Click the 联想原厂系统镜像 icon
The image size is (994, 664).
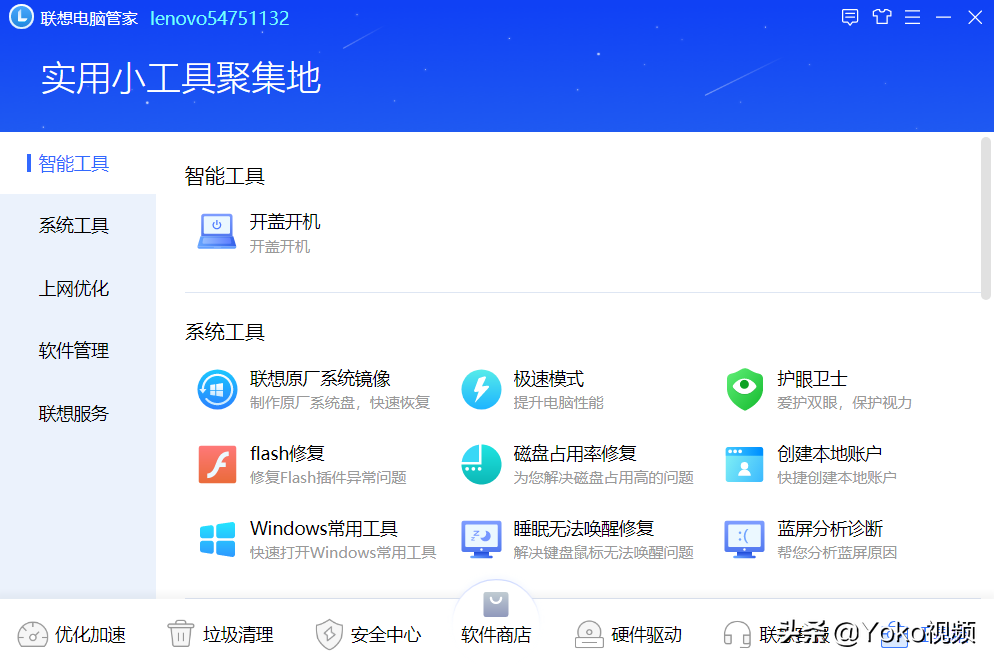pos(217,389)
